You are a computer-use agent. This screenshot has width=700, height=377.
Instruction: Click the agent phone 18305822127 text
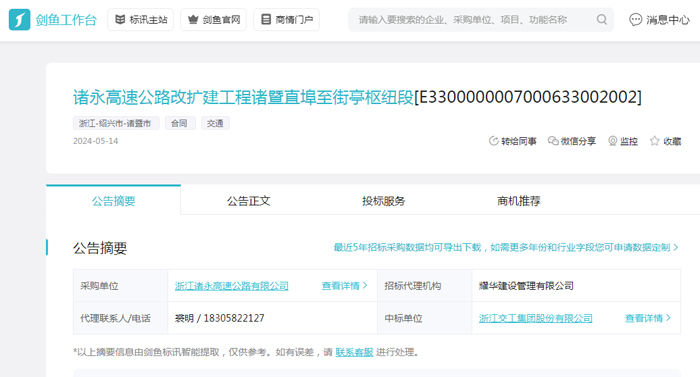tap(234, 318)
